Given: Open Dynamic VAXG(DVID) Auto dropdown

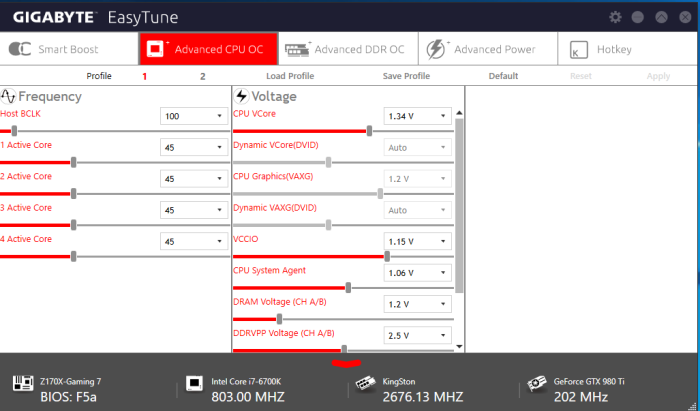Looking at the screenshot, I should click(417, 210).
